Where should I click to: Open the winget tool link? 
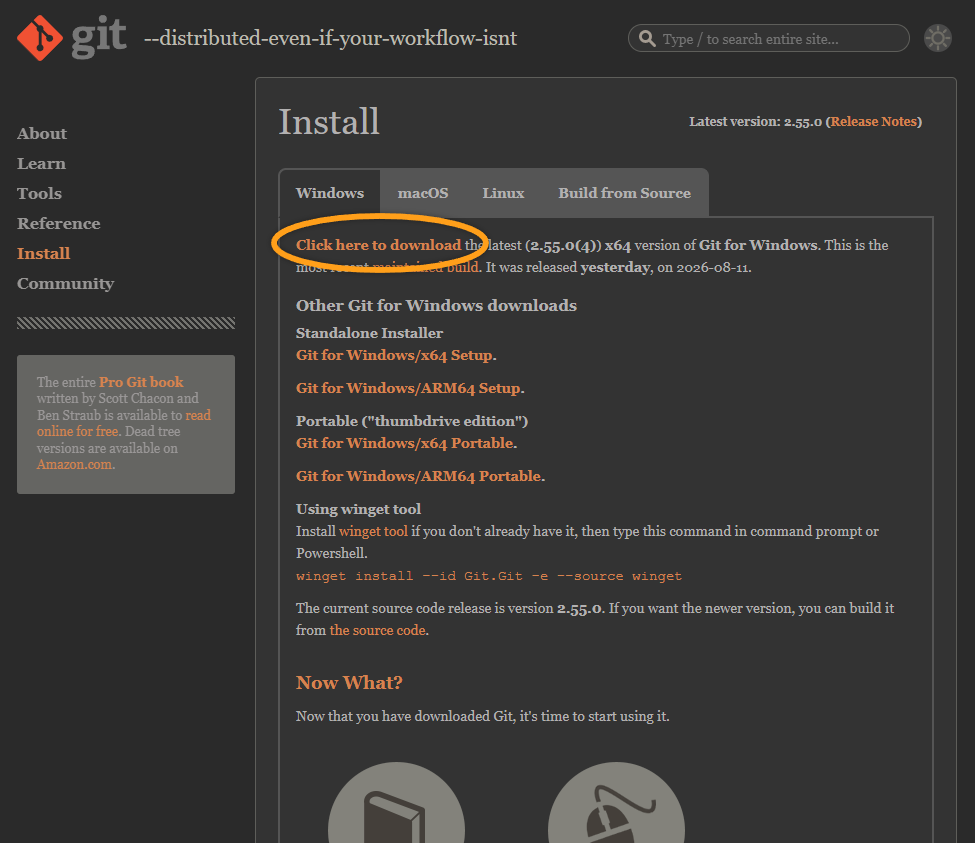[x=373, y=531]
